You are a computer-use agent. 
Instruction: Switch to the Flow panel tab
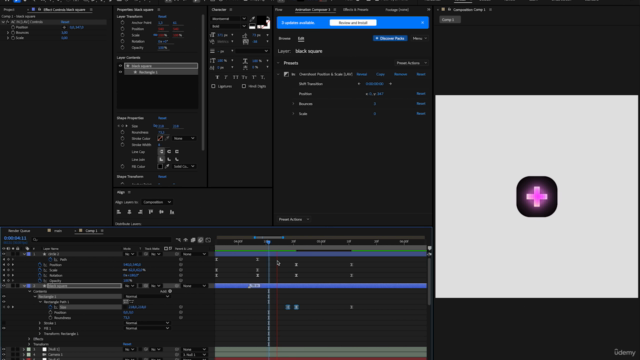click(279, 9)
